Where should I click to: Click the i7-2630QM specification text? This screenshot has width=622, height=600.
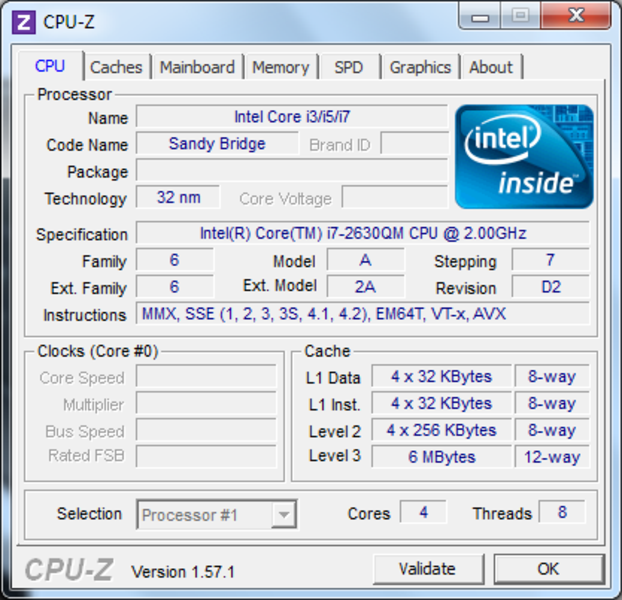363,233
